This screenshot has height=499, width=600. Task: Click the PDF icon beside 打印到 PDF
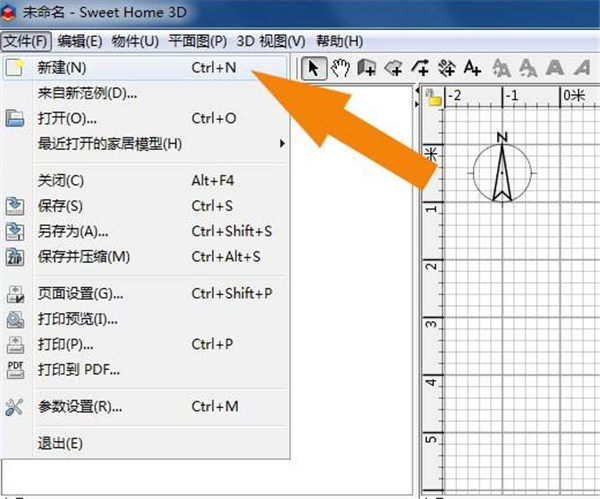[x=15, y=370]
